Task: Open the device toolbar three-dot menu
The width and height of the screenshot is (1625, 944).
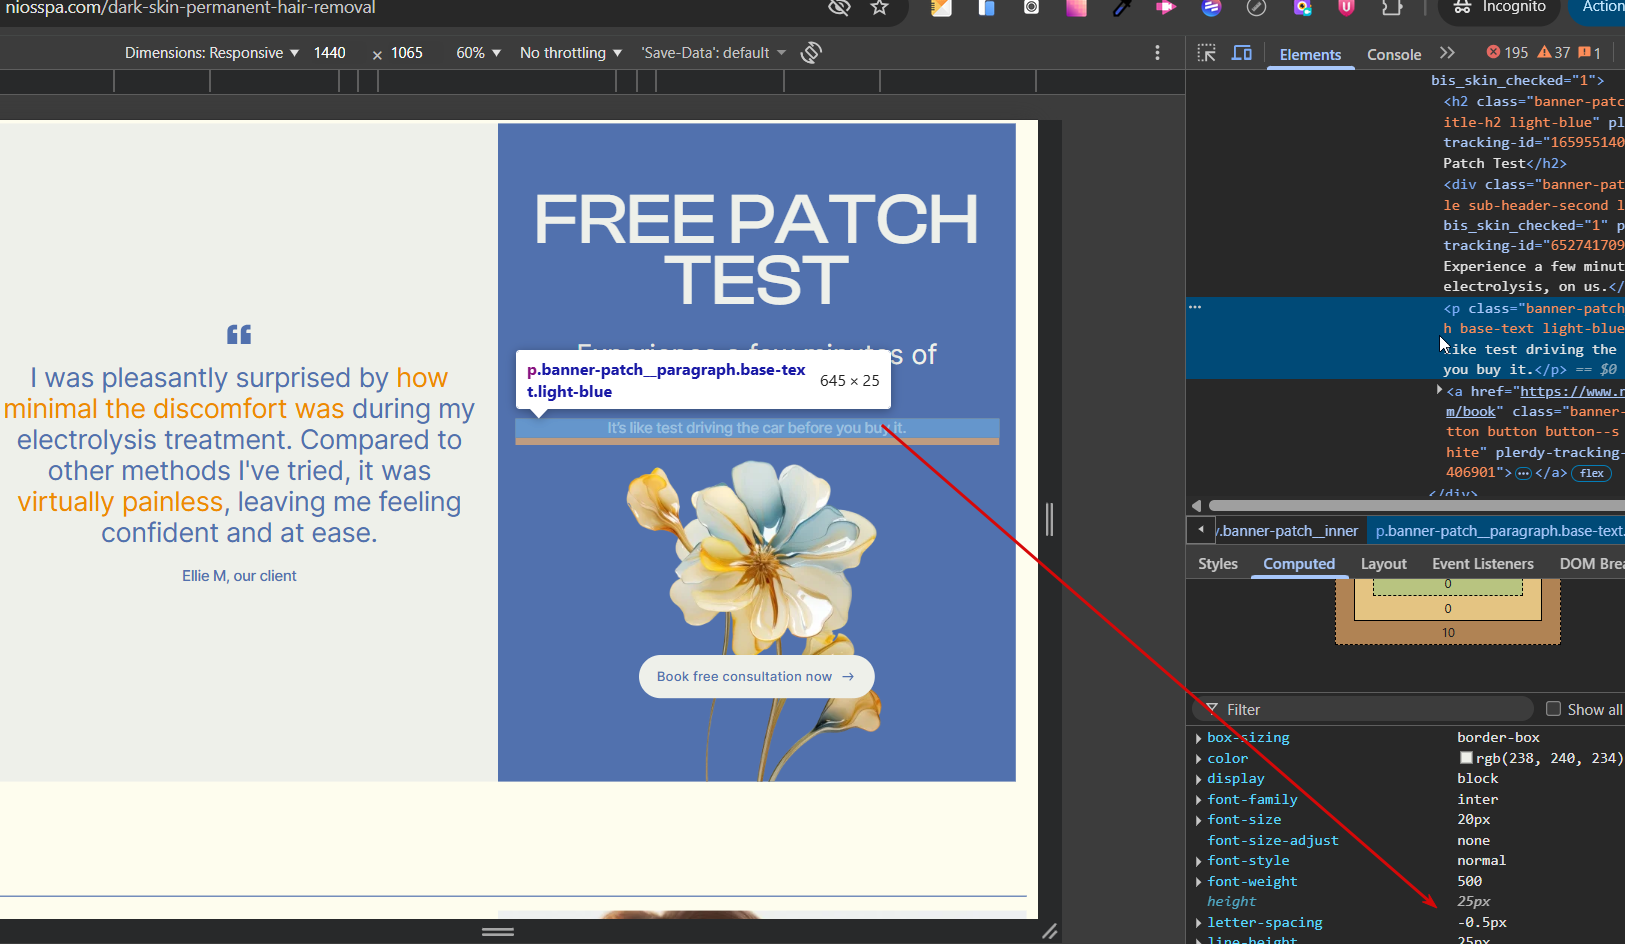Action: (x=1157, y=53)
